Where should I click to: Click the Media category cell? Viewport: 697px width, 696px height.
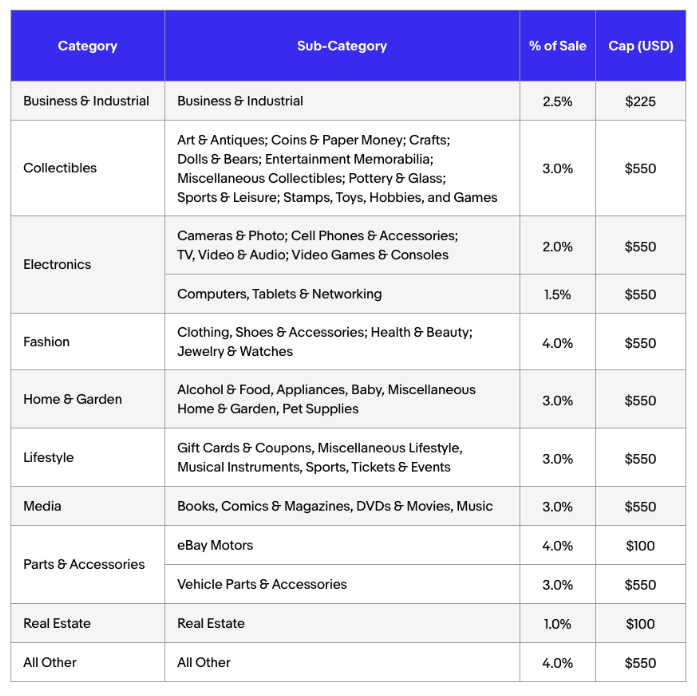42,506
